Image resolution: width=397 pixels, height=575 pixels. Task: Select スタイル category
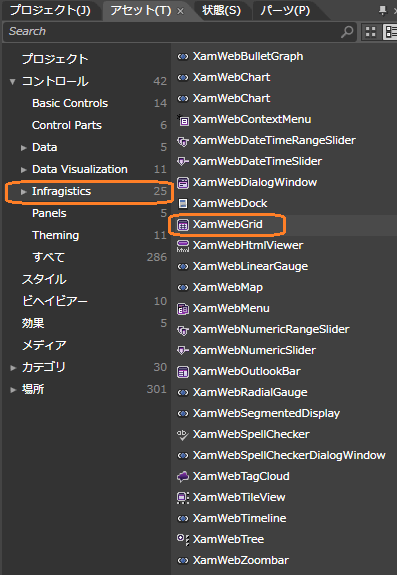tap(44, 279)
